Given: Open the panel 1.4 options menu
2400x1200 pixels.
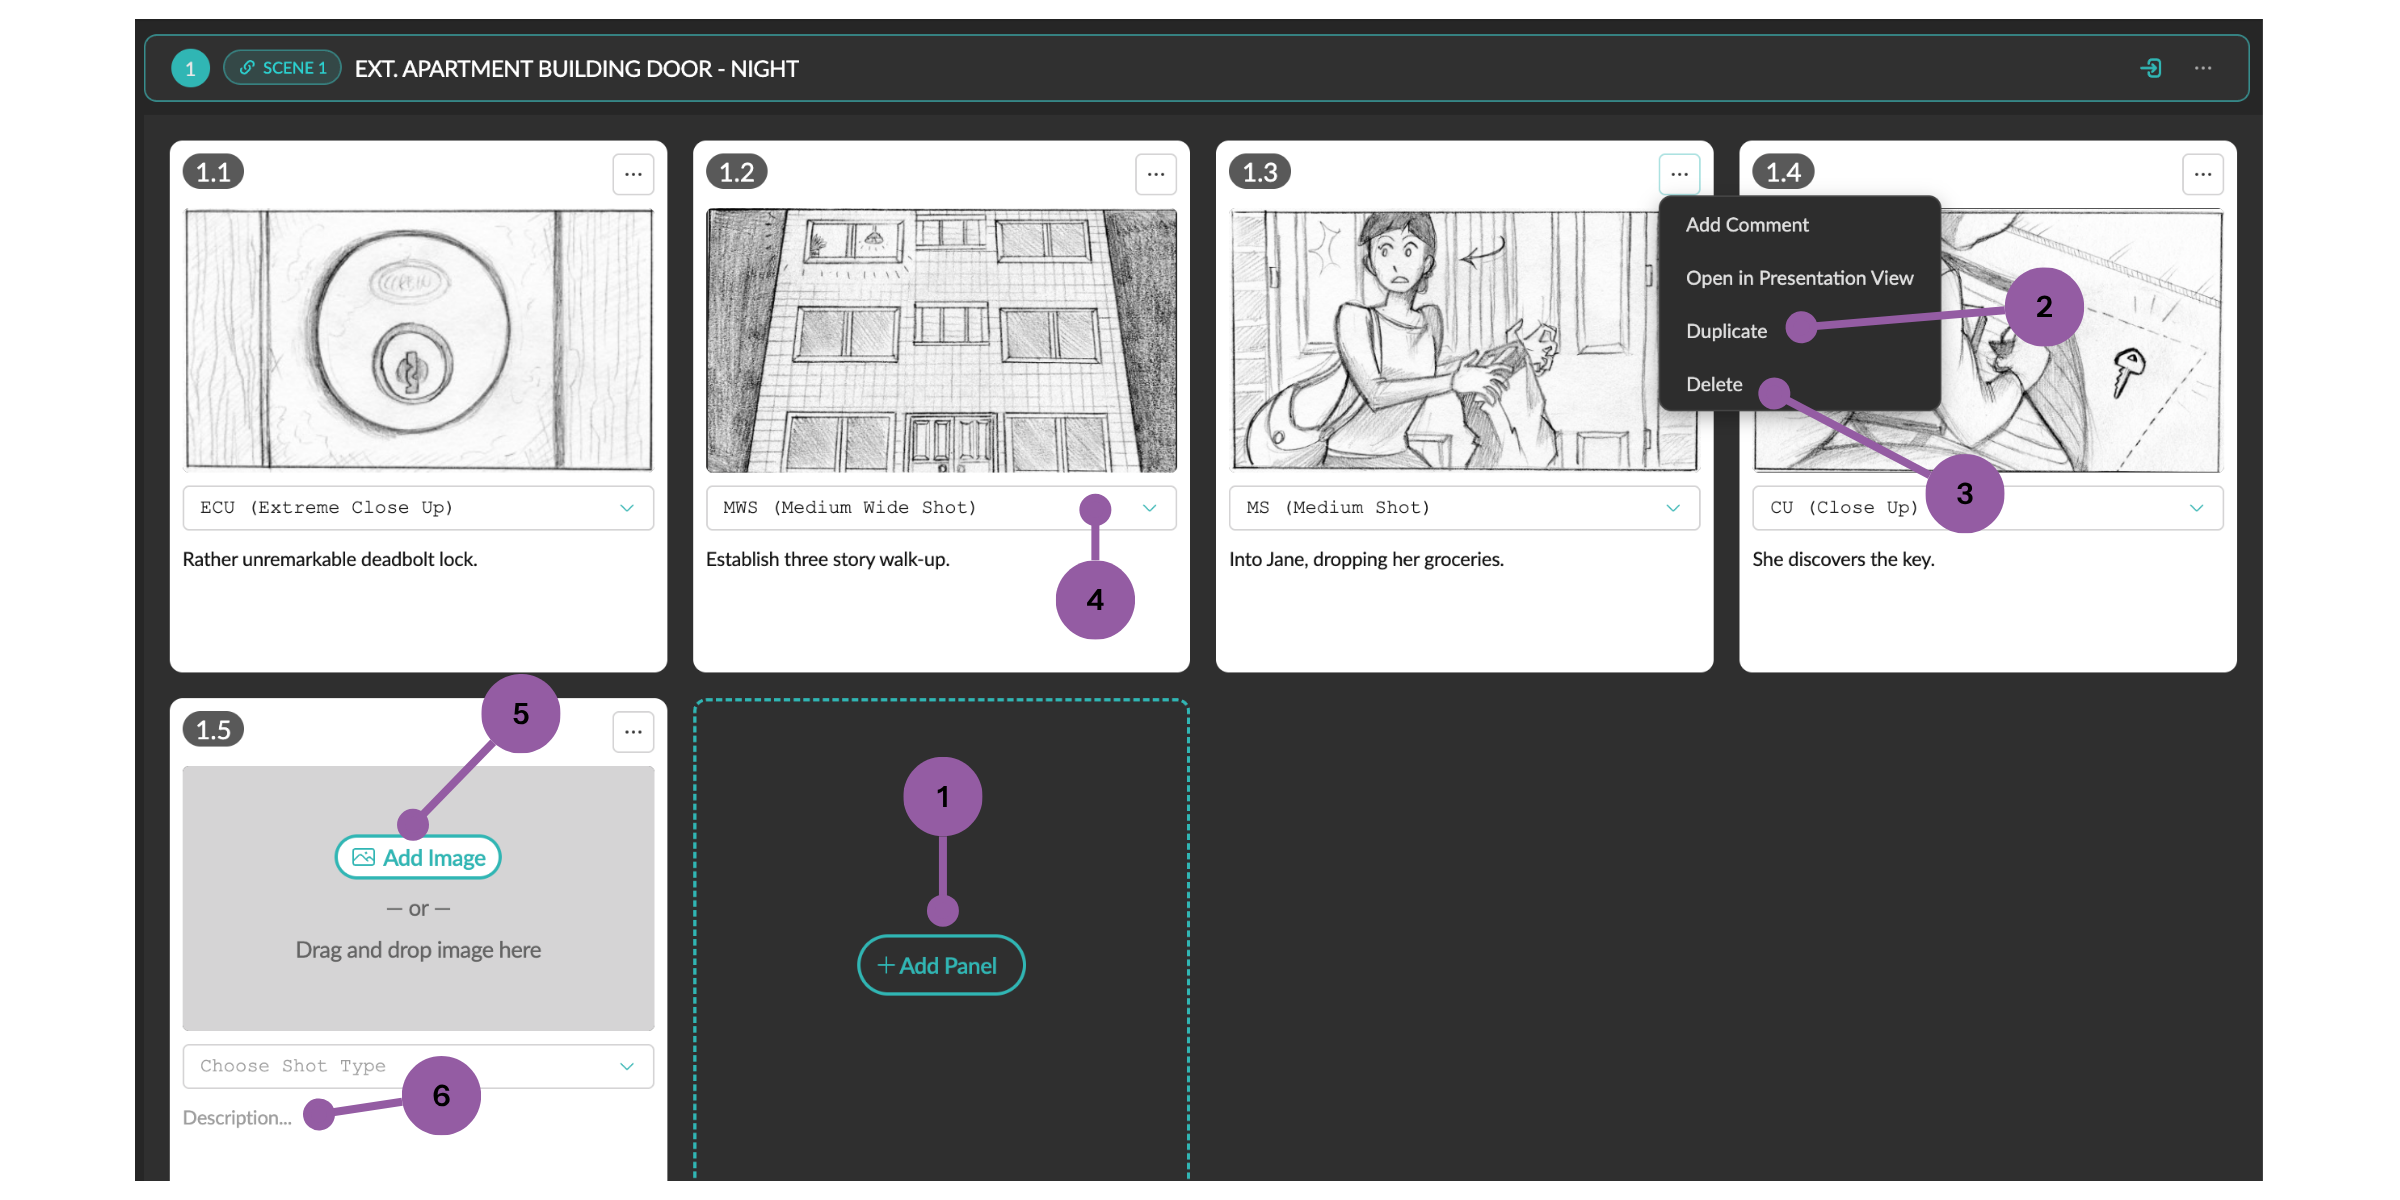Looking at the screenshot, I should [2203, 174].
